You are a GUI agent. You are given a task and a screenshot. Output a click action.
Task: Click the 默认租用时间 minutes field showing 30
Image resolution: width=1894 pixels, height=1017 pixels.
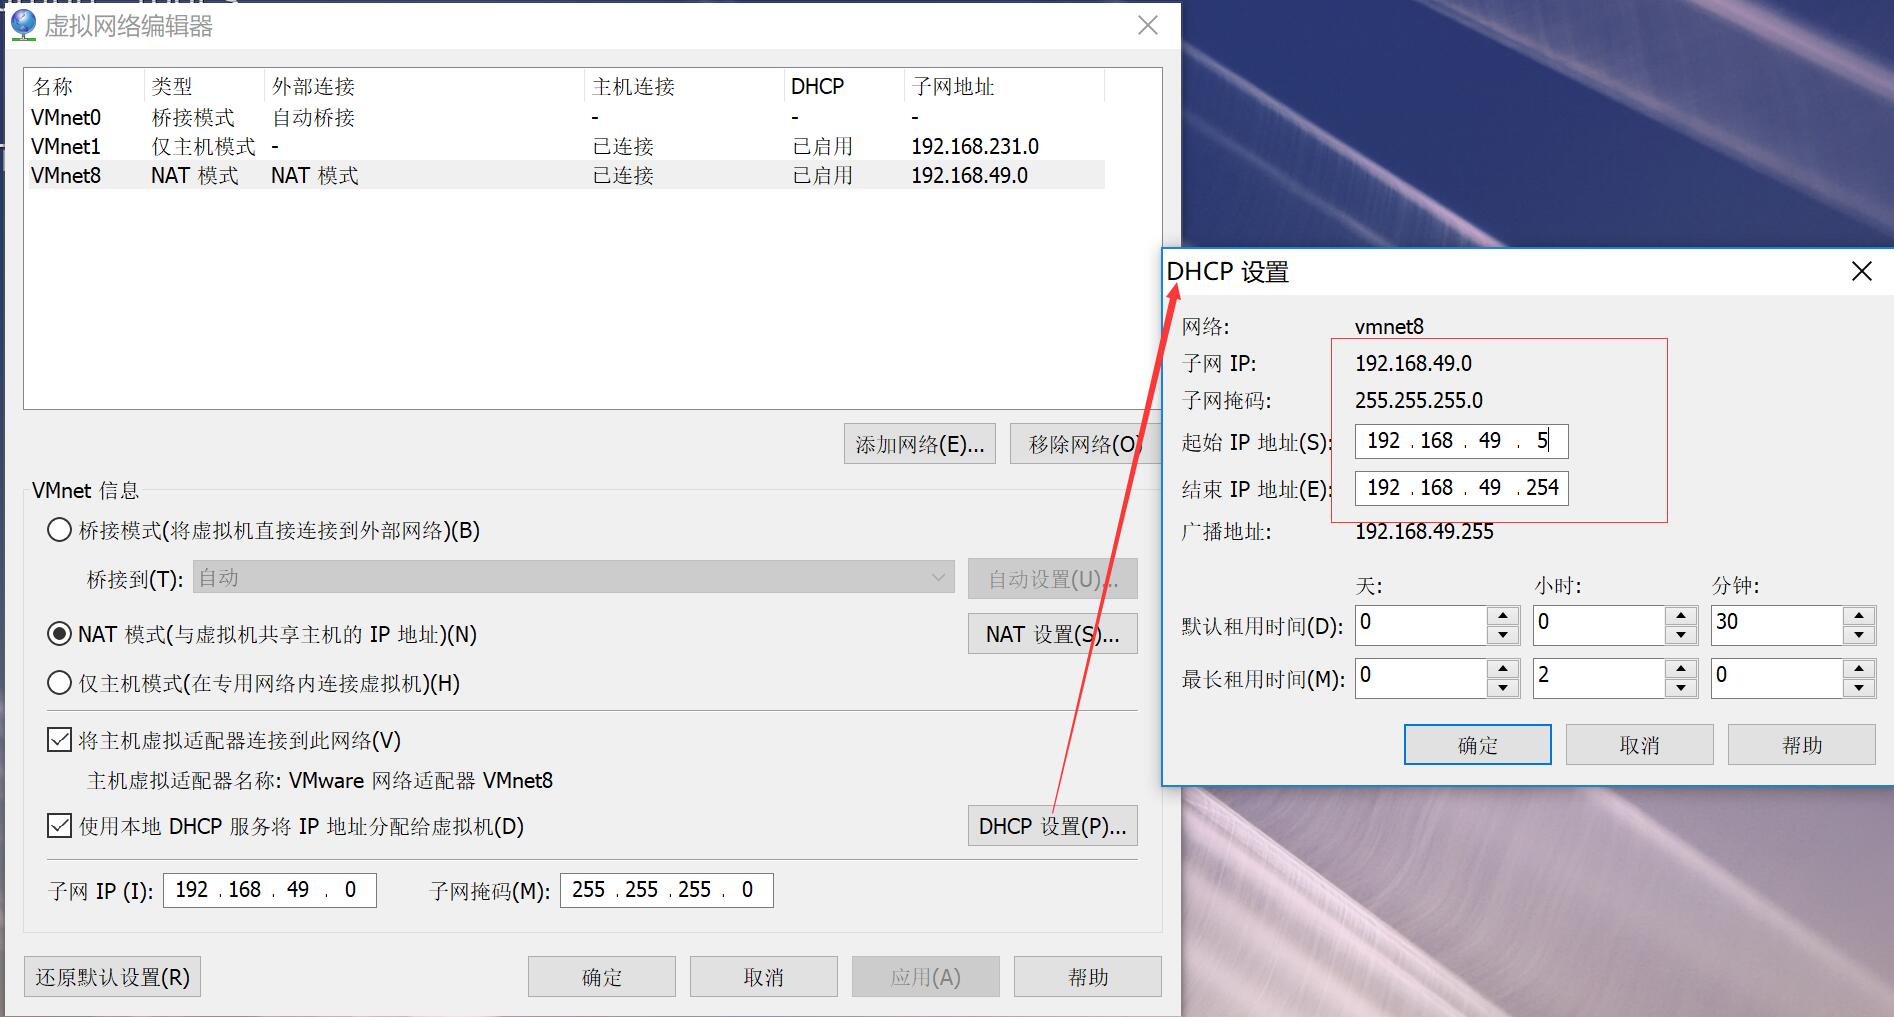click(1777, 625)
